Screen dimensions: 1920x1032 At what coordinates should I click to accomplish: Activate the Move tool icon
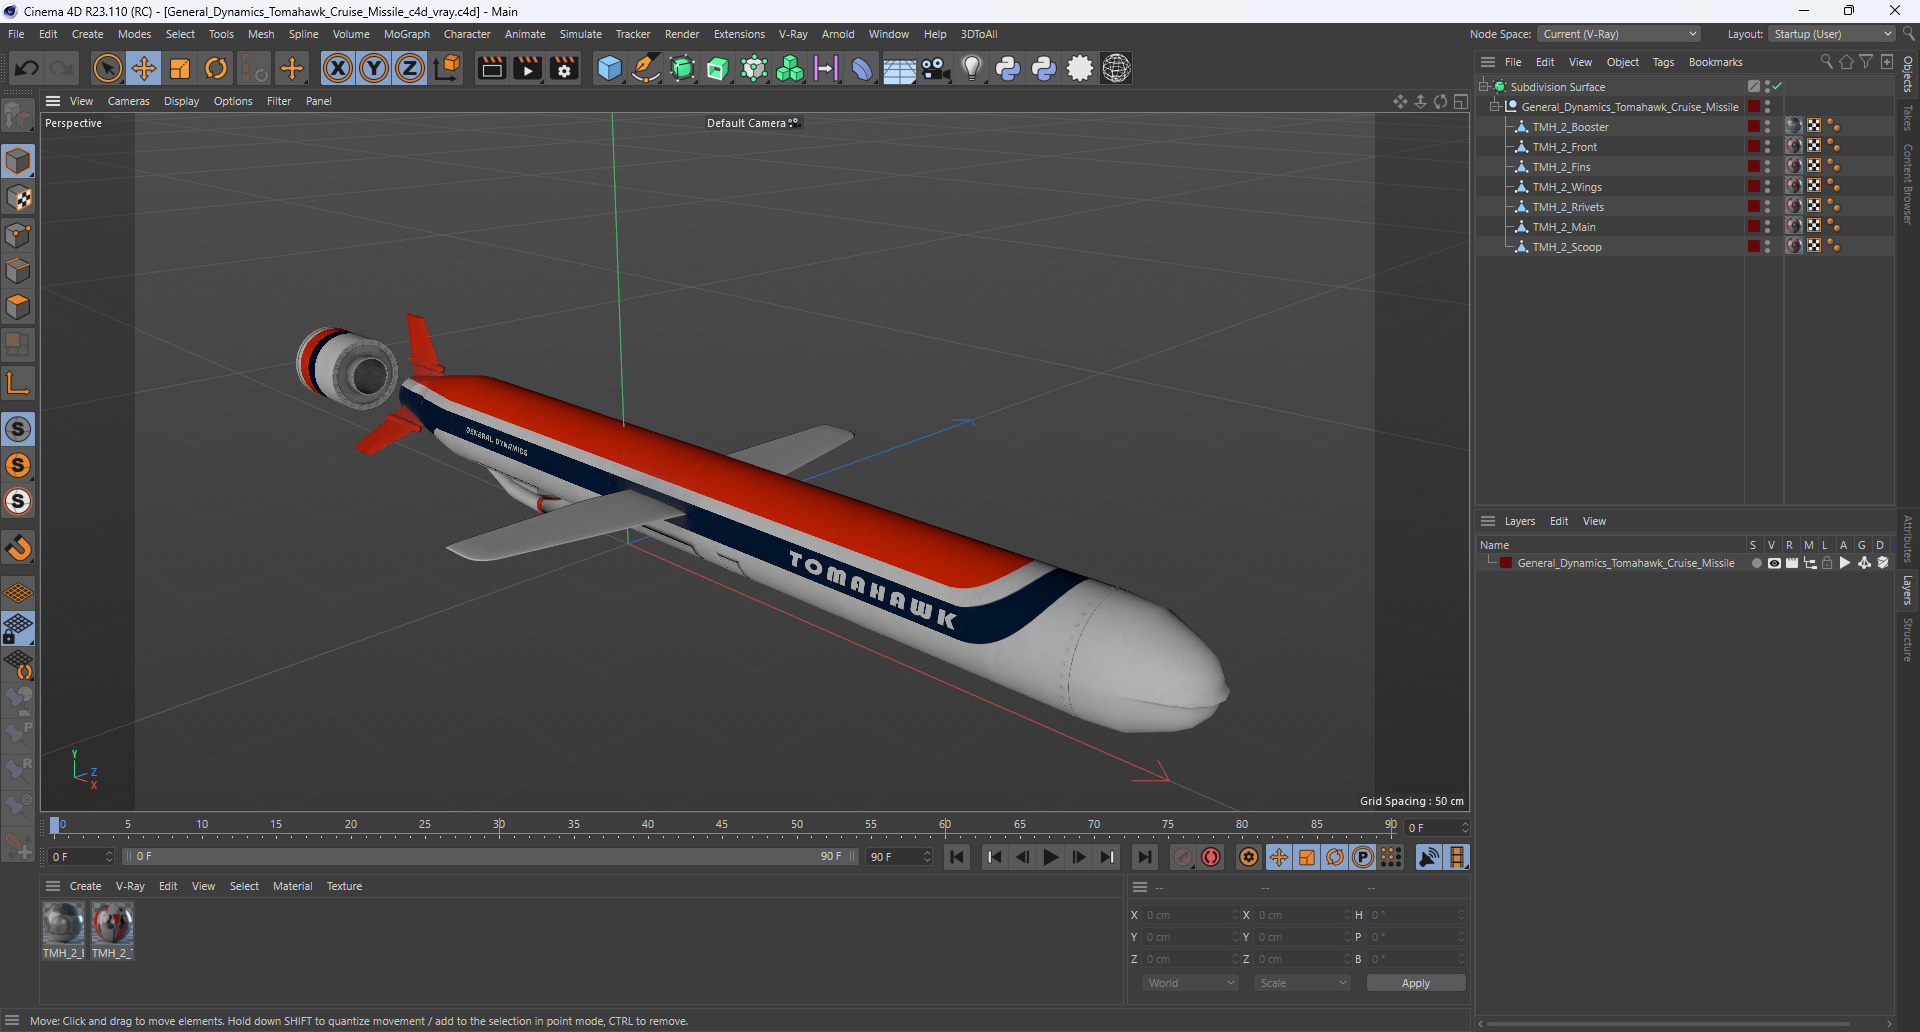tap(144, 68)
